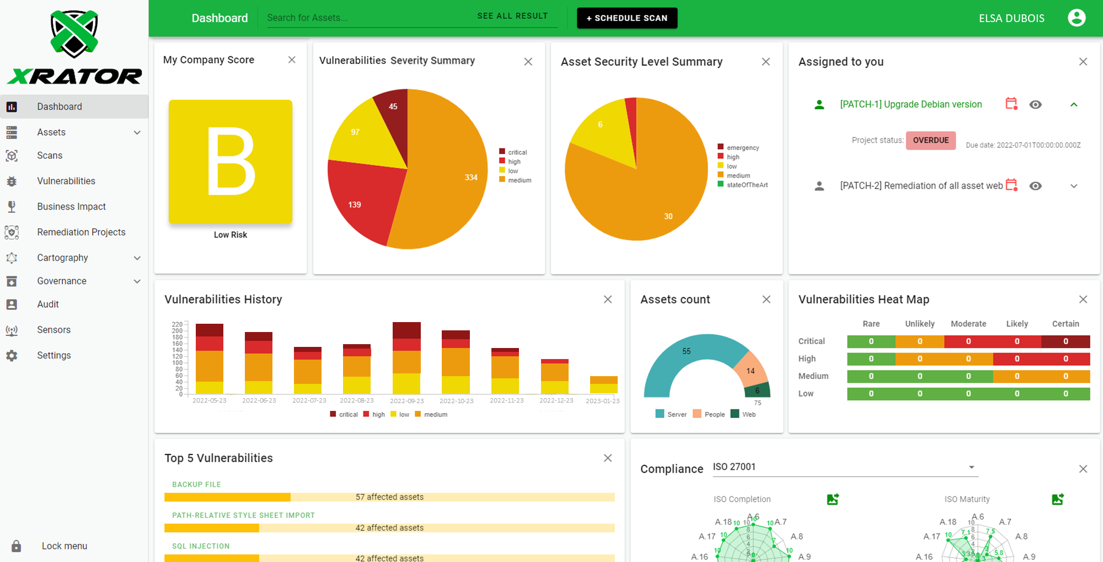Image resolution: width=1103 pixels, height=562 pixels.
Task: Click the Vulnerabilities bug icon
Action: (11, 181)
